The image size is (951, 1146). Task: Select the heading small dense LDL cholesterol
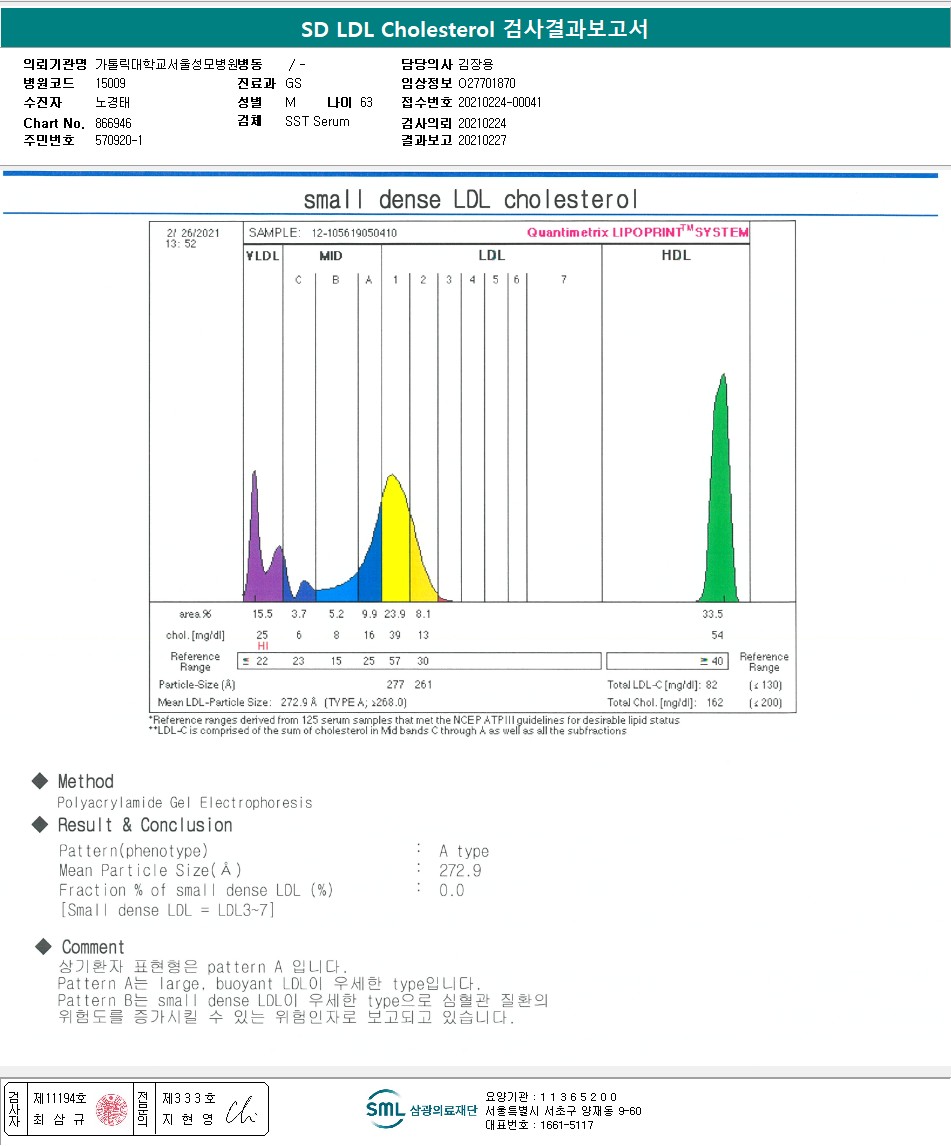click(x=471, y=199)
